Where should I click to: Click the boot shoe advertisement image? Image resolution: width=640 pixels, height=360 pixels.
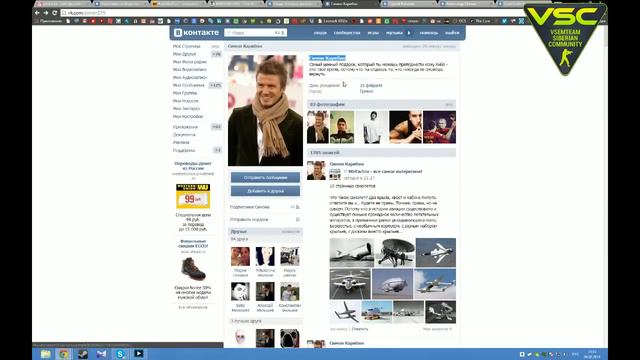(x=193, y=269)
